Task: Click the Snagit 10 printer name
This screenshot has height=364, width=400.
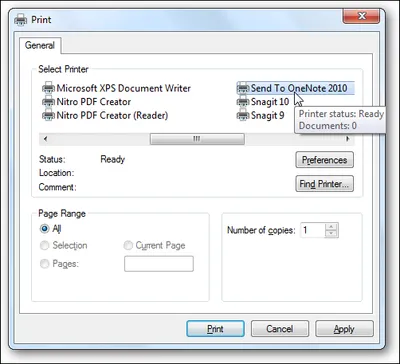Action: (x=270, y=102)
